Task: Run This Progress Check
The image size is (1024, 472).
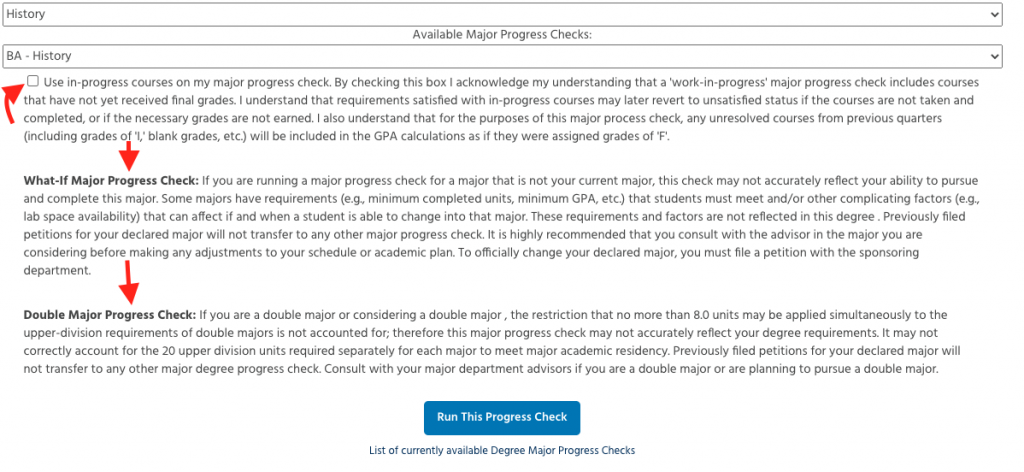Action: (x=502, y=417)
